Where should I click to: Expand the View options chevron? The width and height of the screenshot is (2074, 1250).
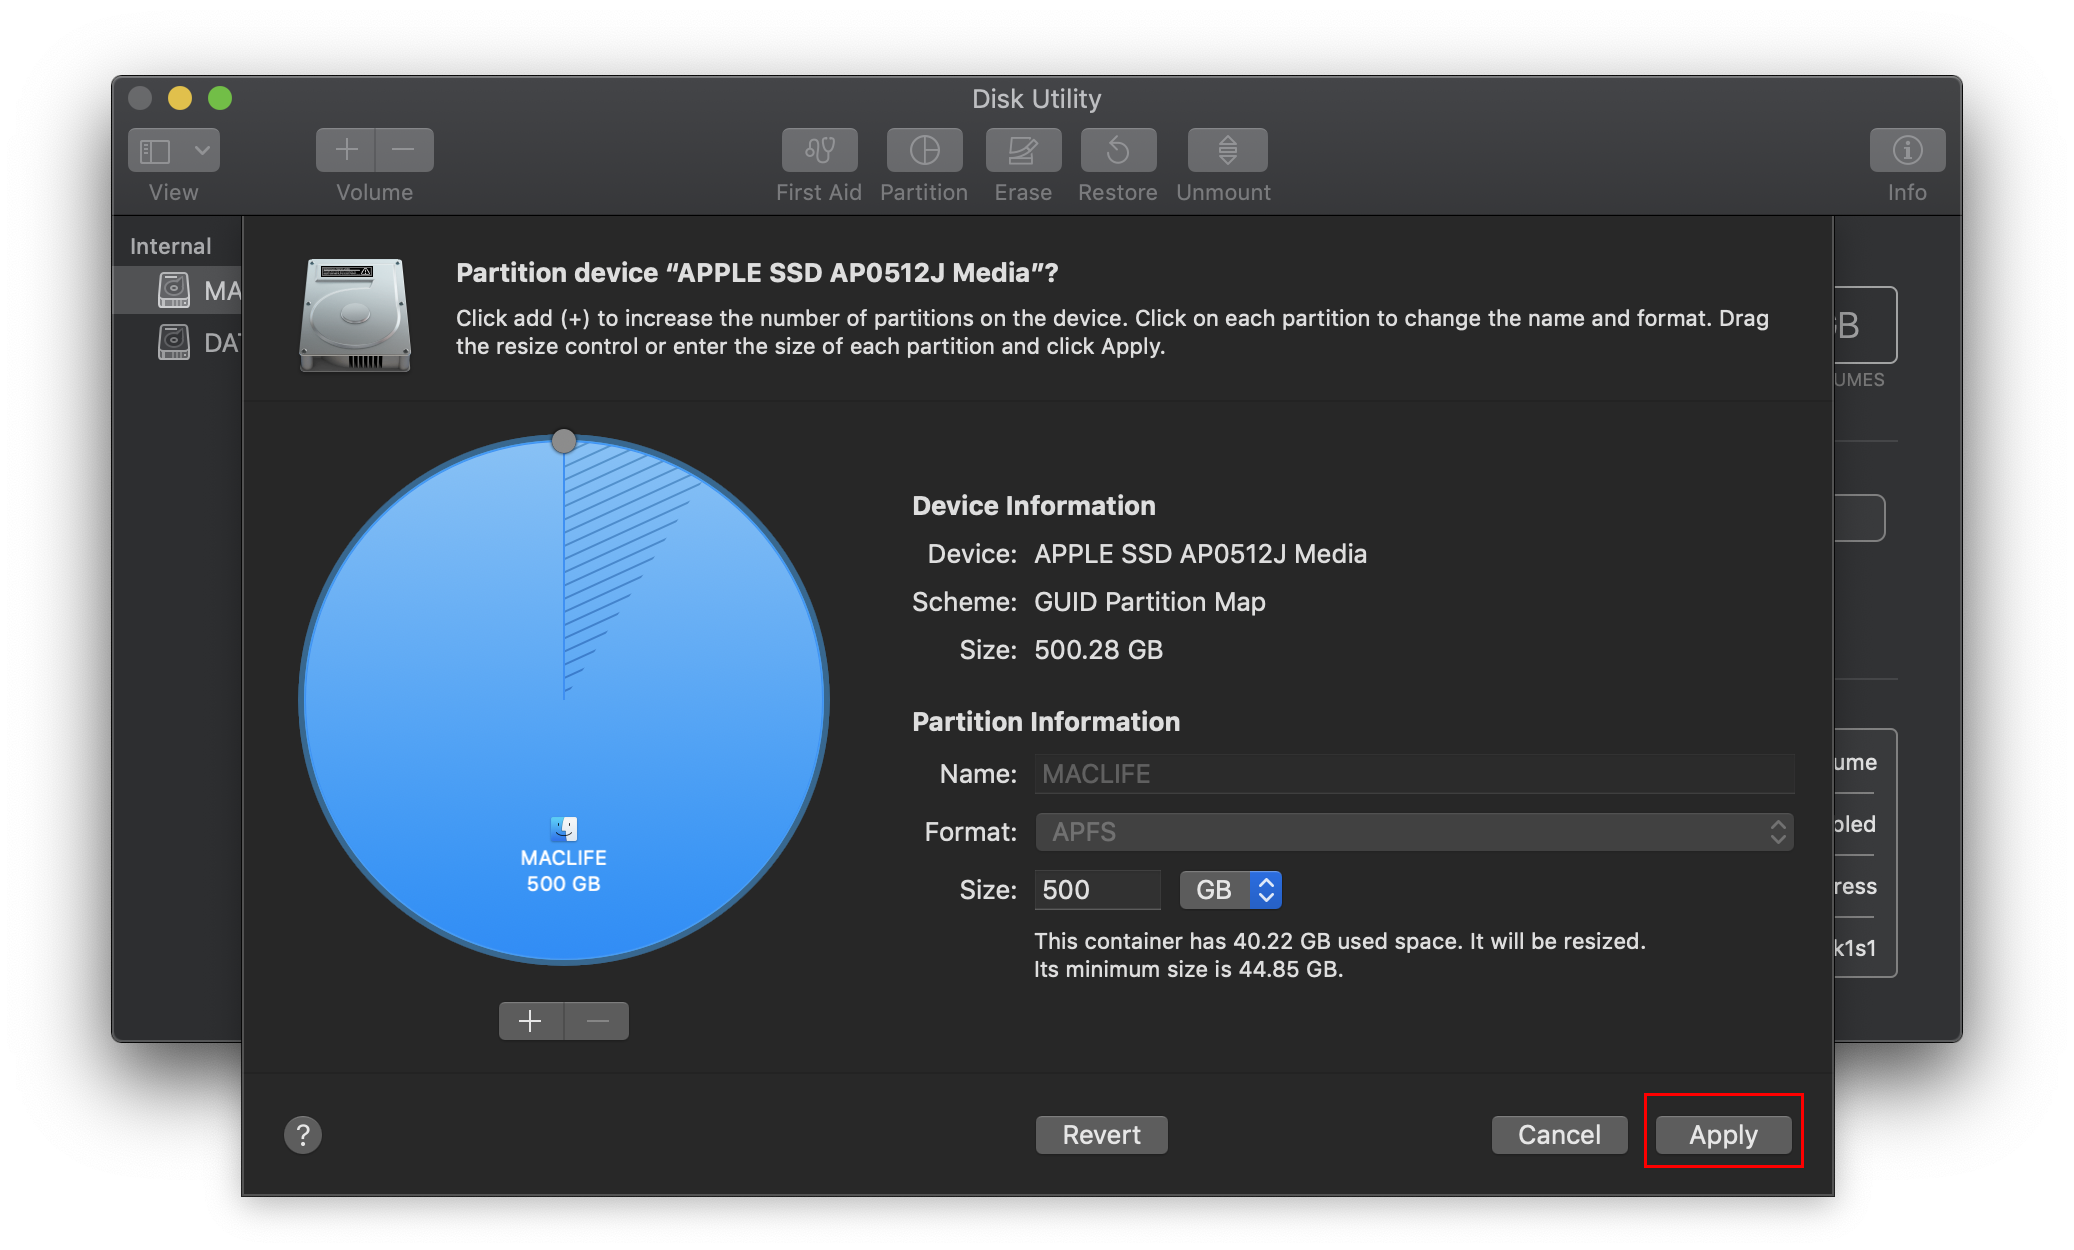[202, 150]
